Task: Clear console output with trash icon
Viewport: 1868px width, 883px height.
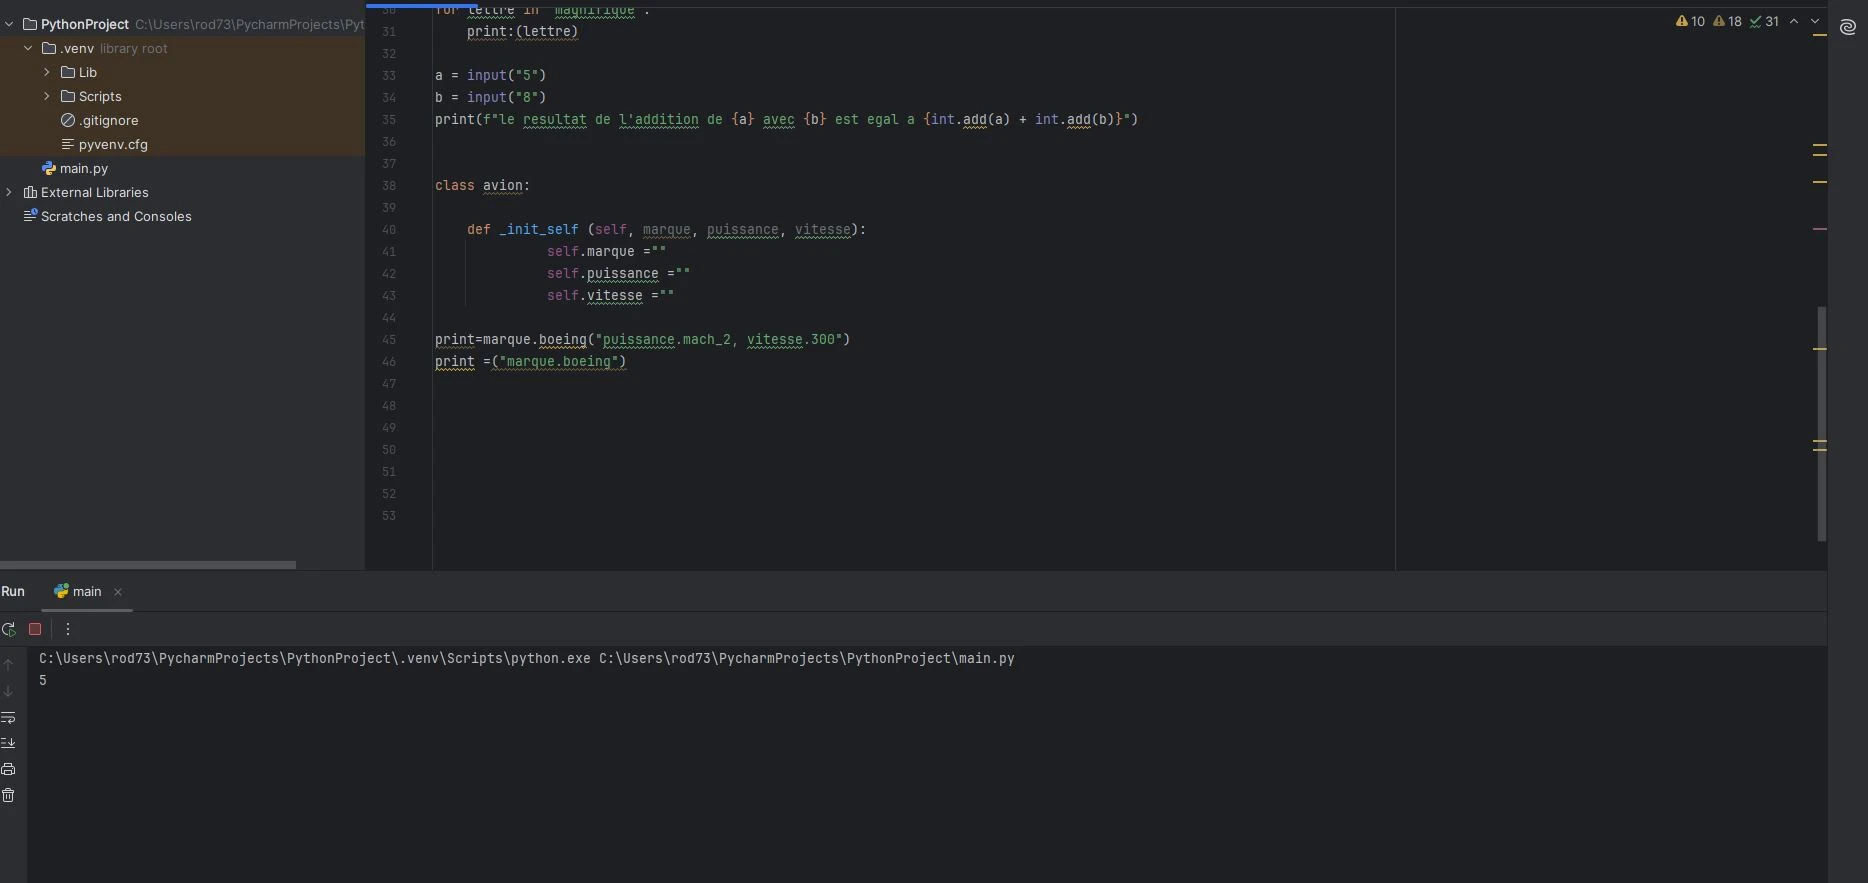Action: pos(9,795)
